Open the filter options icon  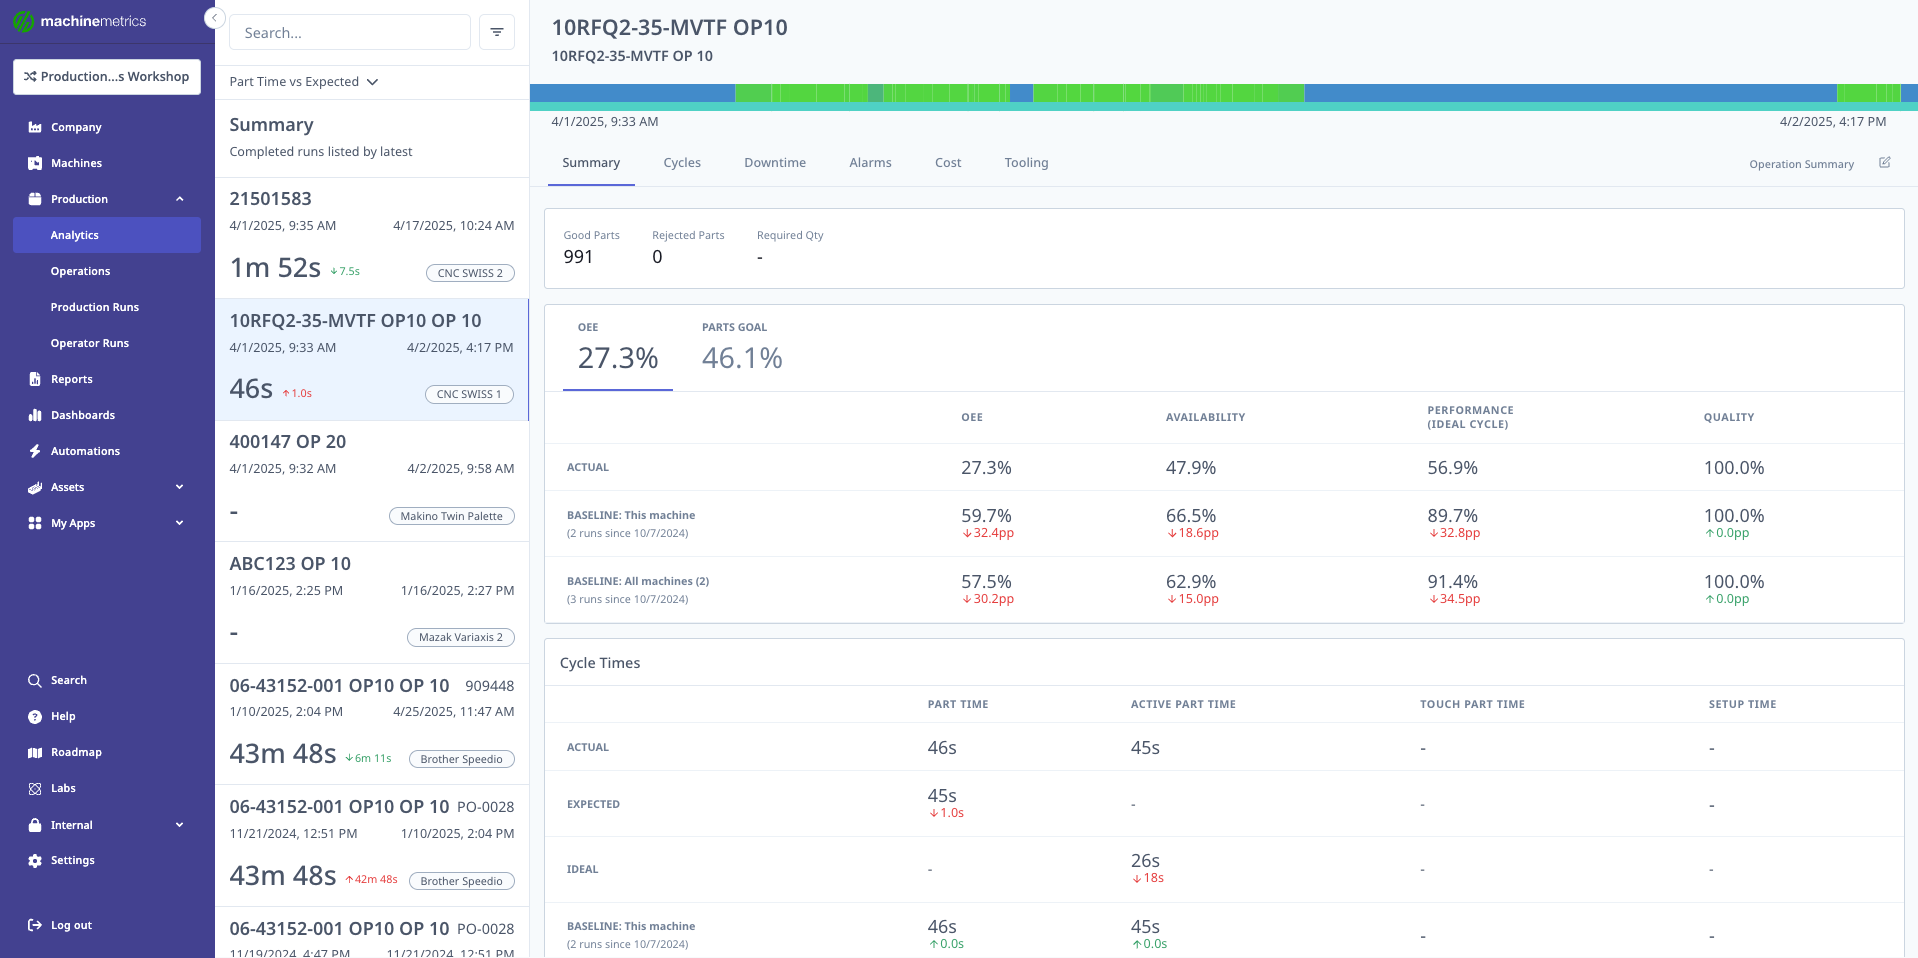point(497,32)
